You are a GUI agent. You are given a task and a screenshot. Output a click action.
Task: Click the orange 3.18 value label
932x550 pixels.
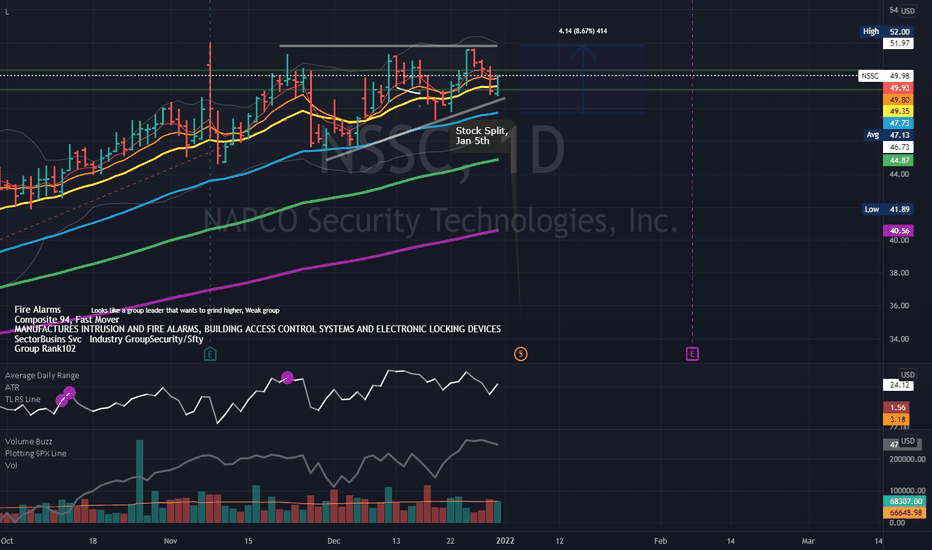click(896, 419)
